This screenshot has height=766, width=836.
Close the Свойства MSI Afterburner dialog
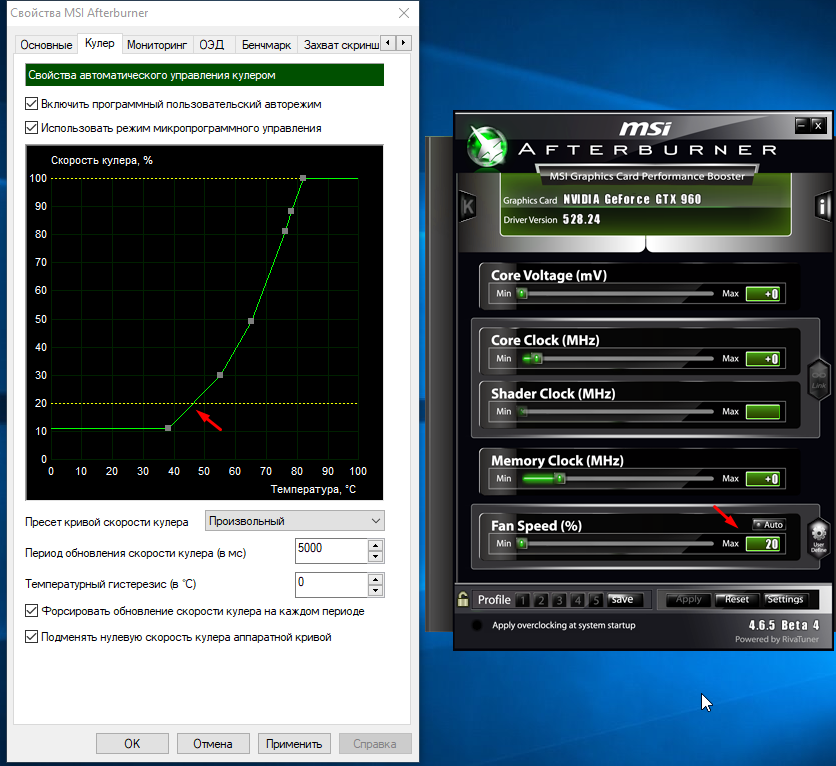tap(404, 13)
